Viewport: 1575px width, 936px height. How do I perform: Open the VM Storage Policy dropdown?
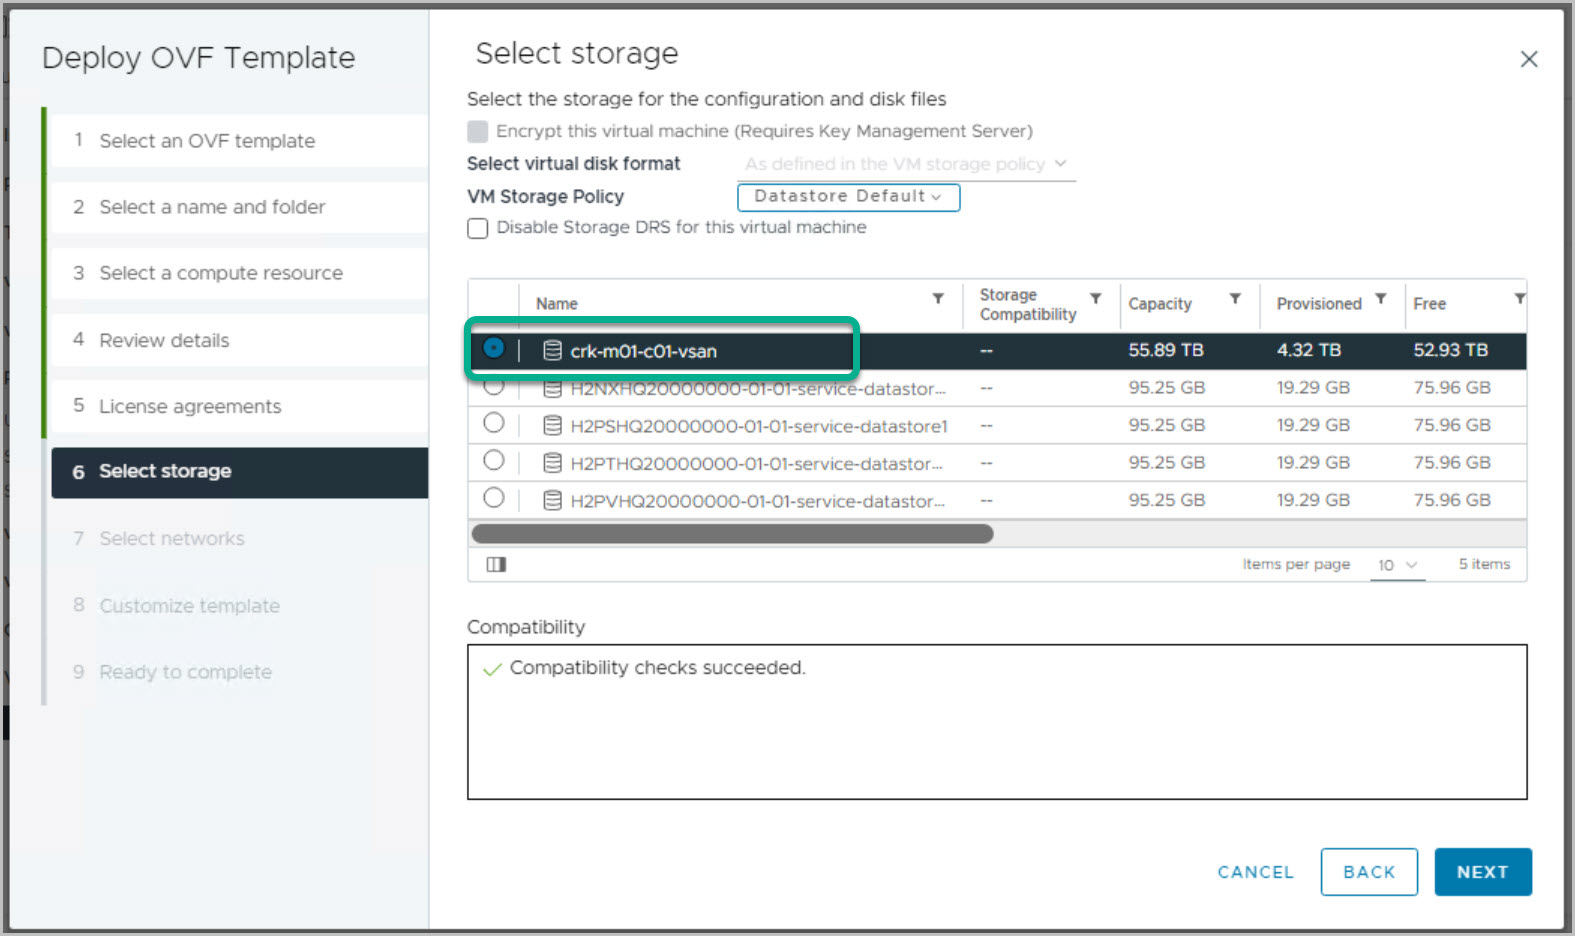coord(848,197)
